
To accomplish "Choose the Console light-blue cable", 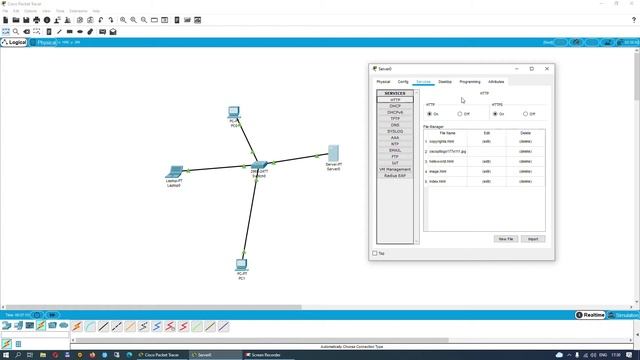I will click(x=90, y=326).
